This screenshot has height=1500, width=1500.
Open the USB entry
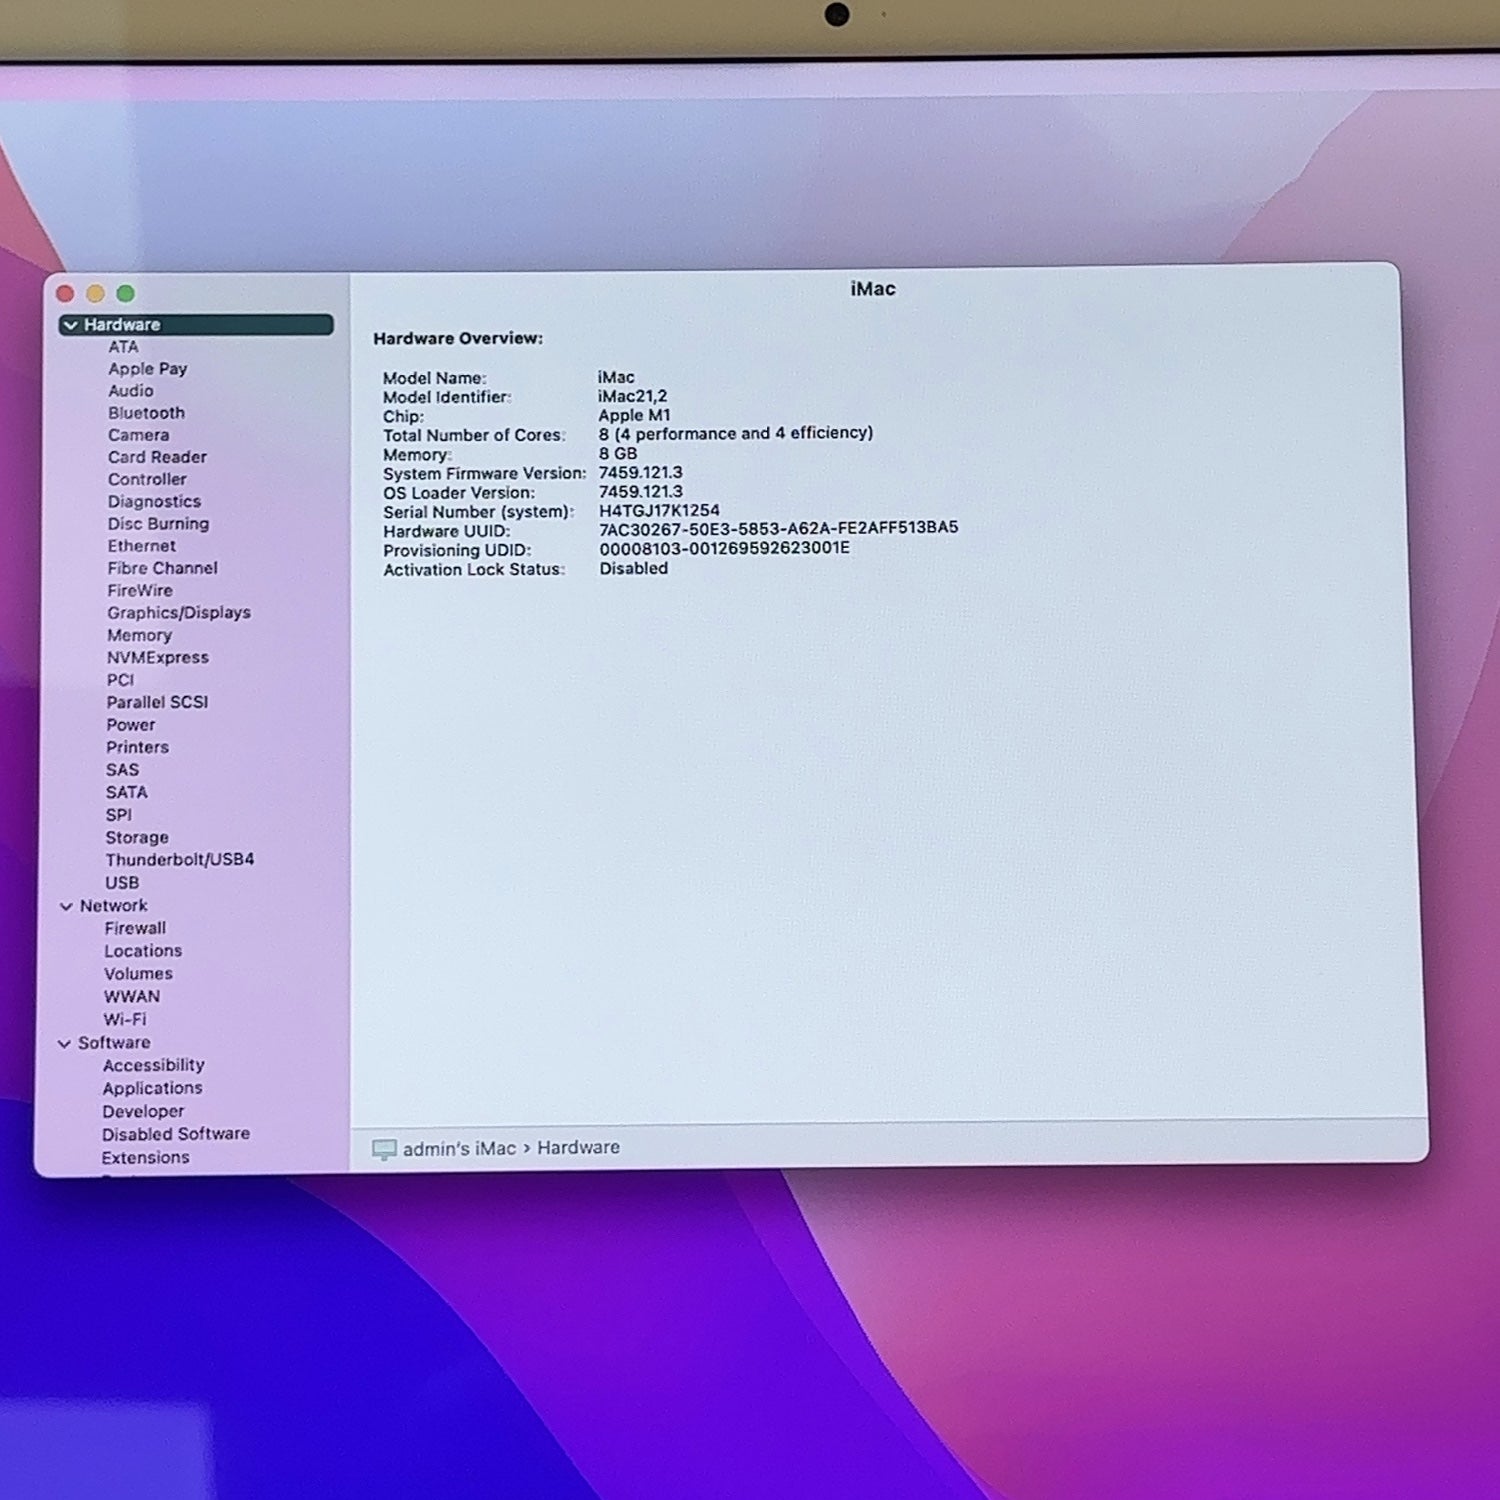(x=122, y=883)
